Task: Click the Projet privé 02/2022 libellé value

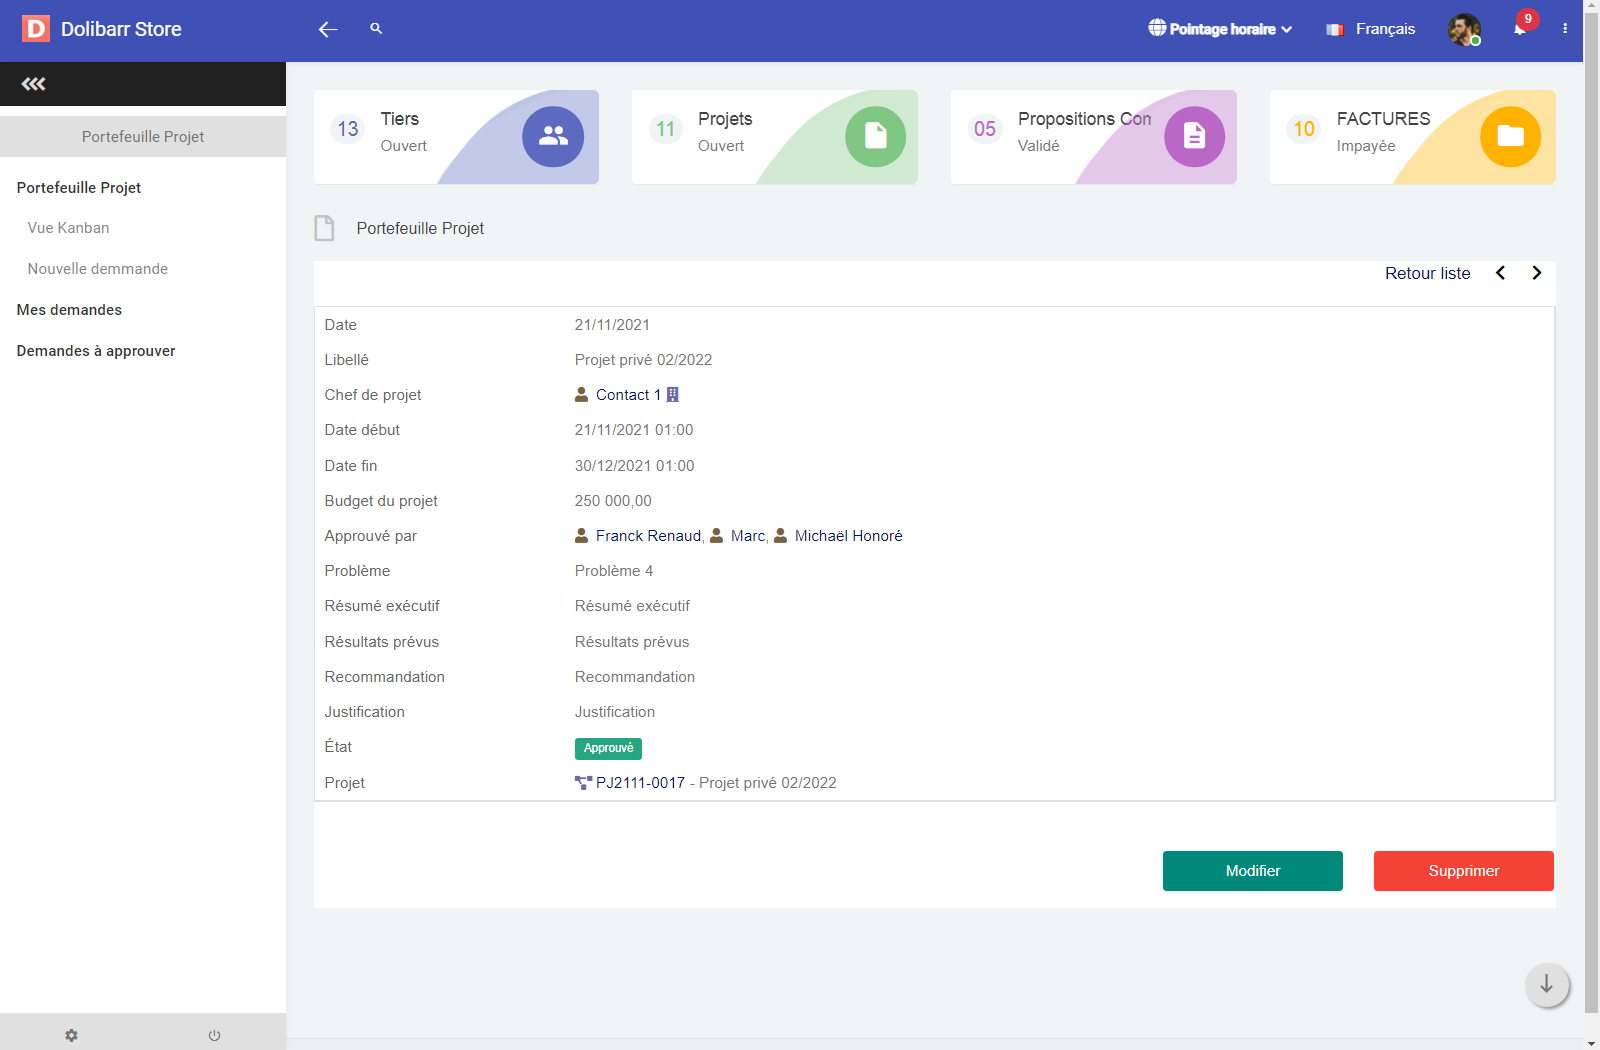Action: (x=644, y=360)
